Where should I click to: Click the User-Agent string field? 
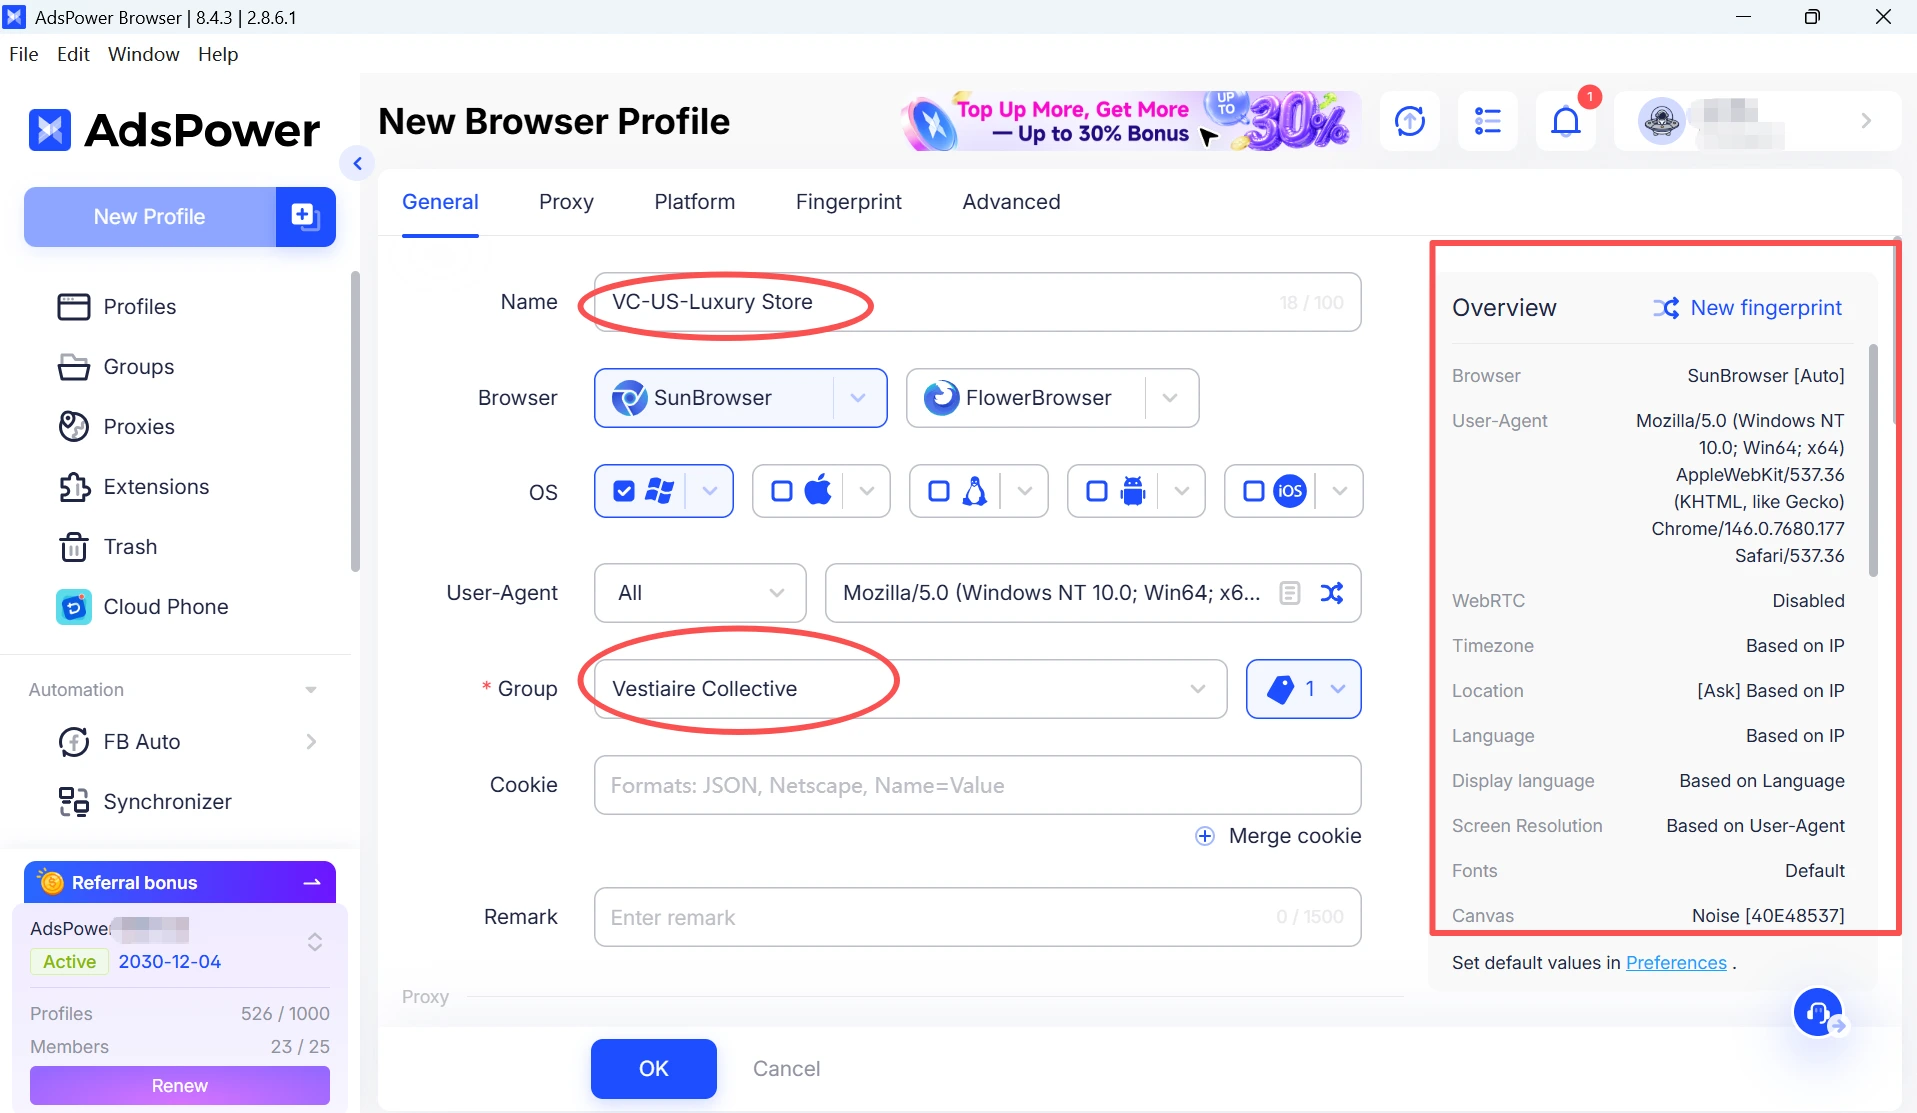(1093, 593)
